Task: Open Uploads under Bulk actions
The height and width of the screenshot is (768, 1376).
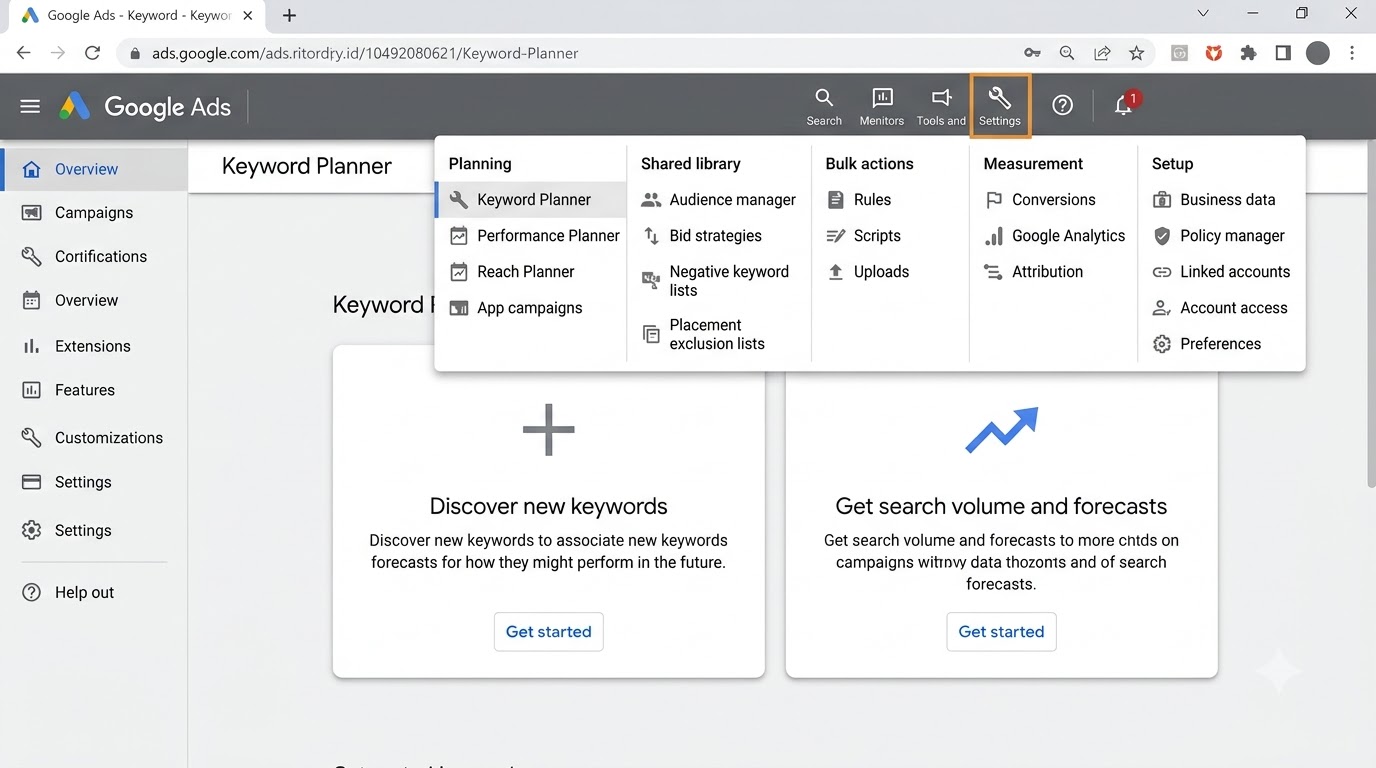Action: pos(868,272)
